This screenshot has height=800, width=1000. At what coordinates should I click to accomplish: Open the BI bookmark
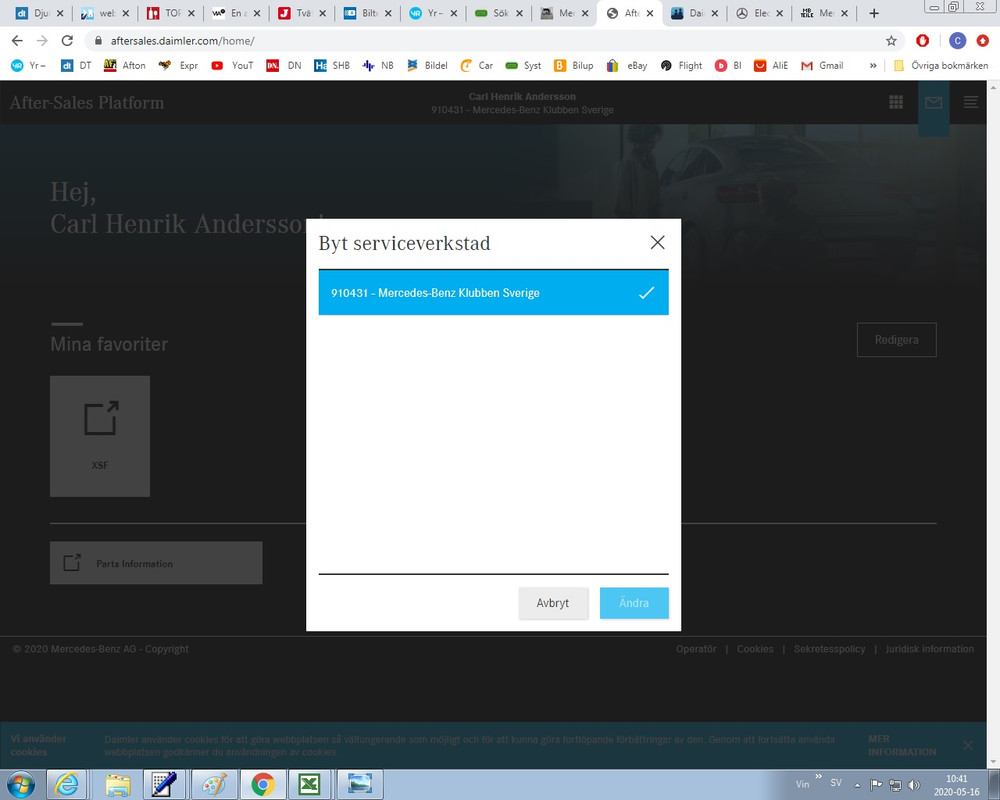(728, 65)
